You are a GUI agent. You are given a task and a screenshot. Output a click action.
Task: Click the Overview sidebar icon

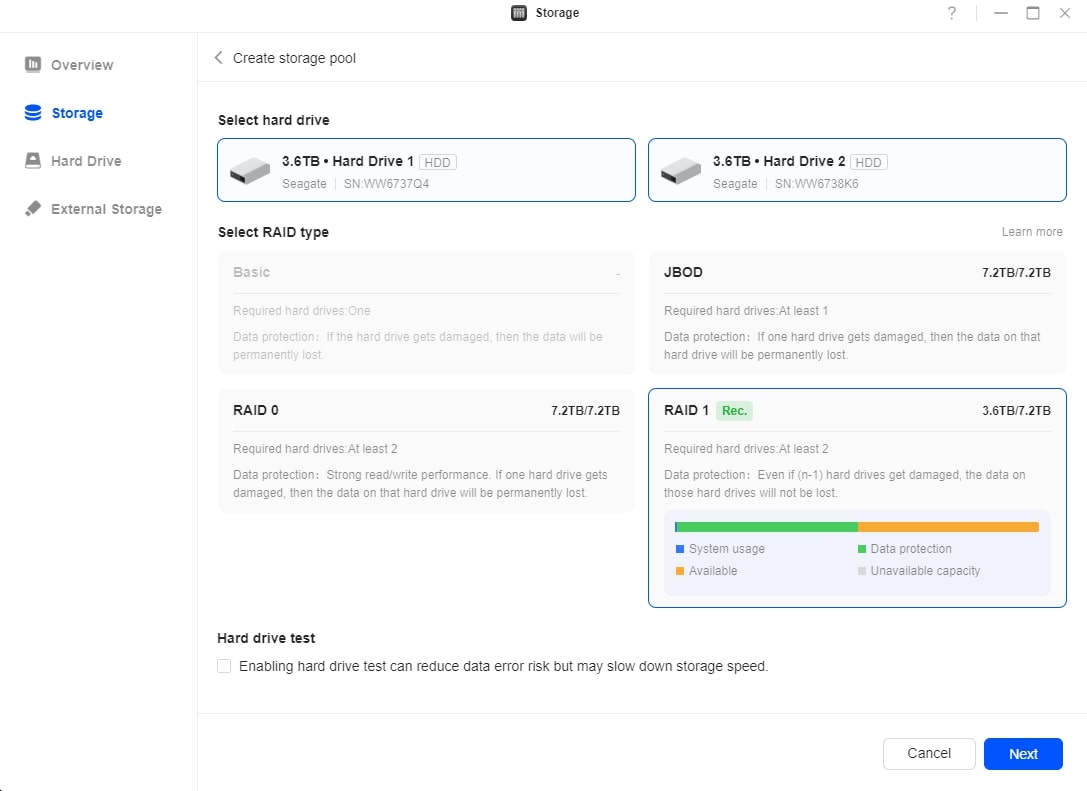[x=33, y=65]
